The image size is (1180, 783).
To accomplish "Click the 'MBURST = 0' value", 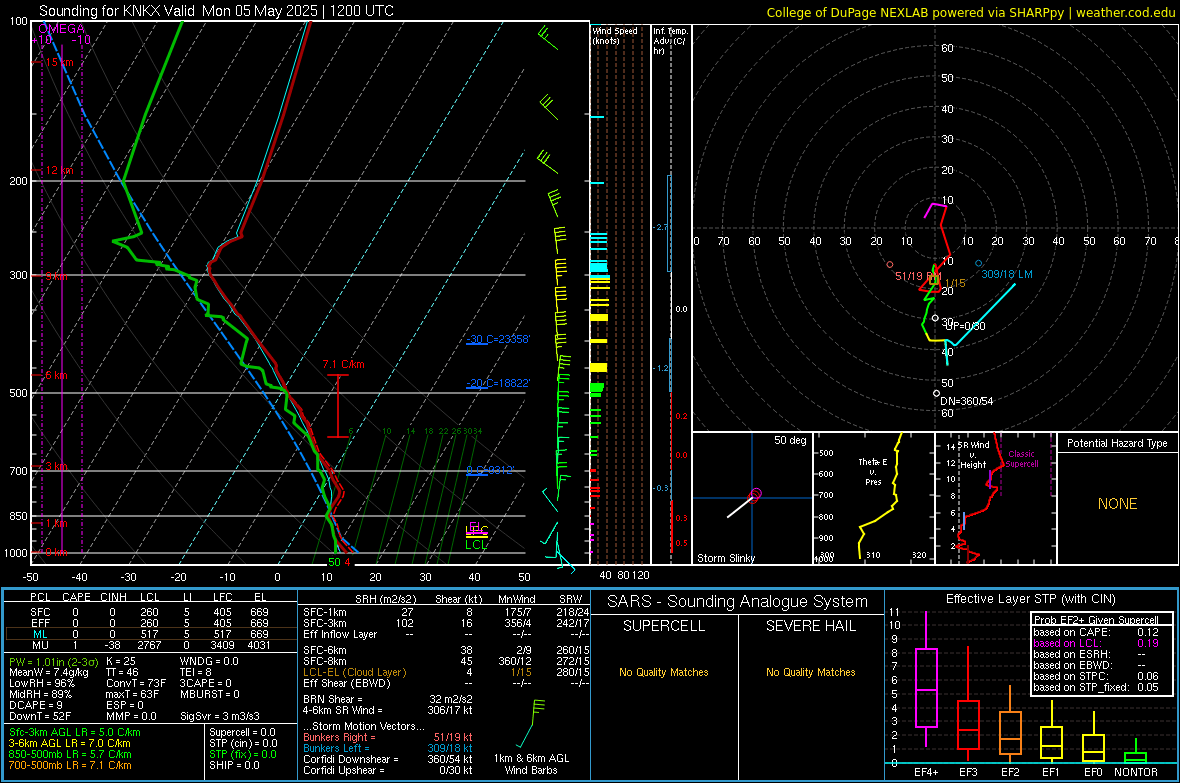I will point(209,694).
